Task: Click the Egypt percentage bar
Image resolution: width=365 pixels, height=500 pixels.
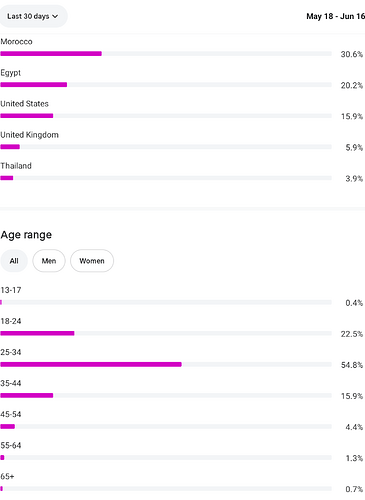Action: pos(166,85)
